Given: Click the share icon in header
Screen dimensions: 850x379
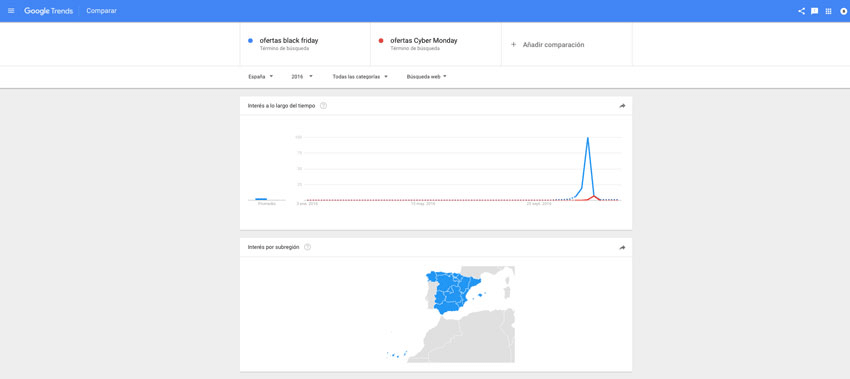Looking at the screenshot, I should 801,11.
